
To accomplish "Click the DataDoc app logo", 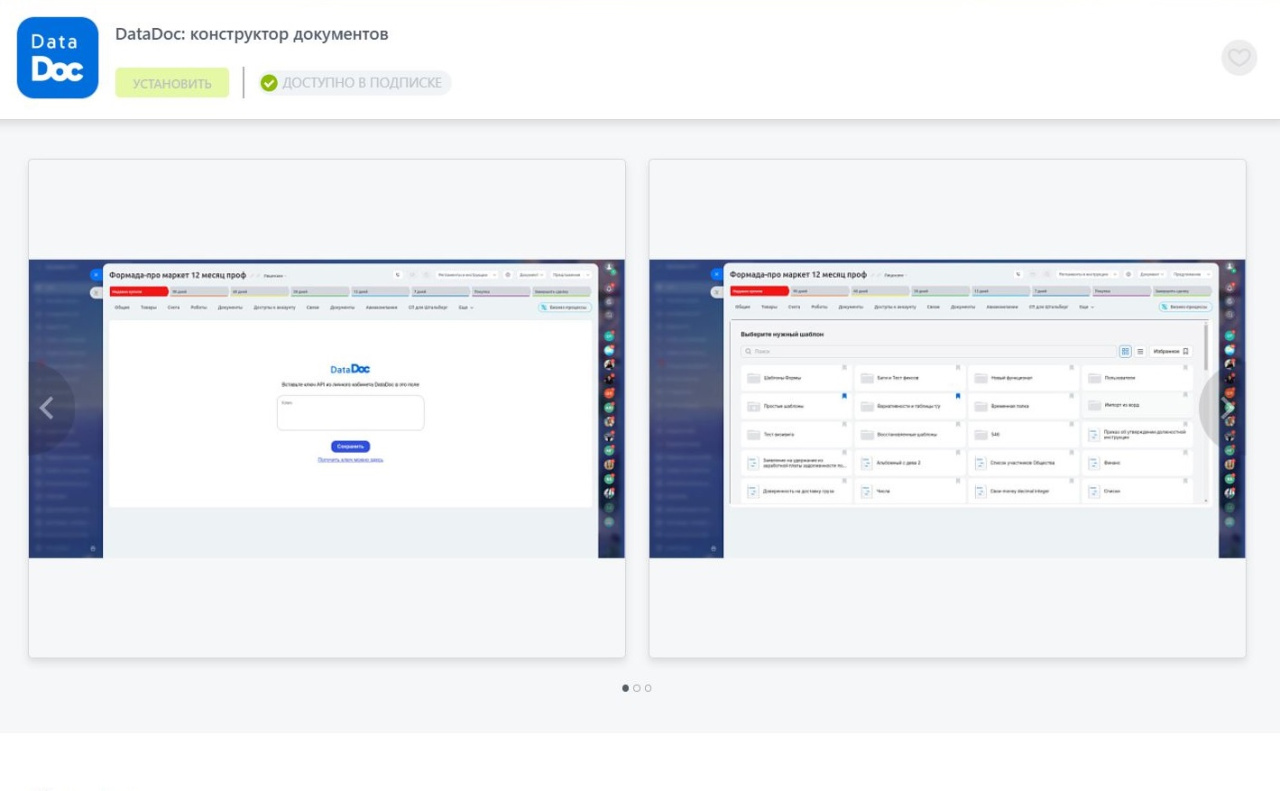I will [x=58, y=58].
